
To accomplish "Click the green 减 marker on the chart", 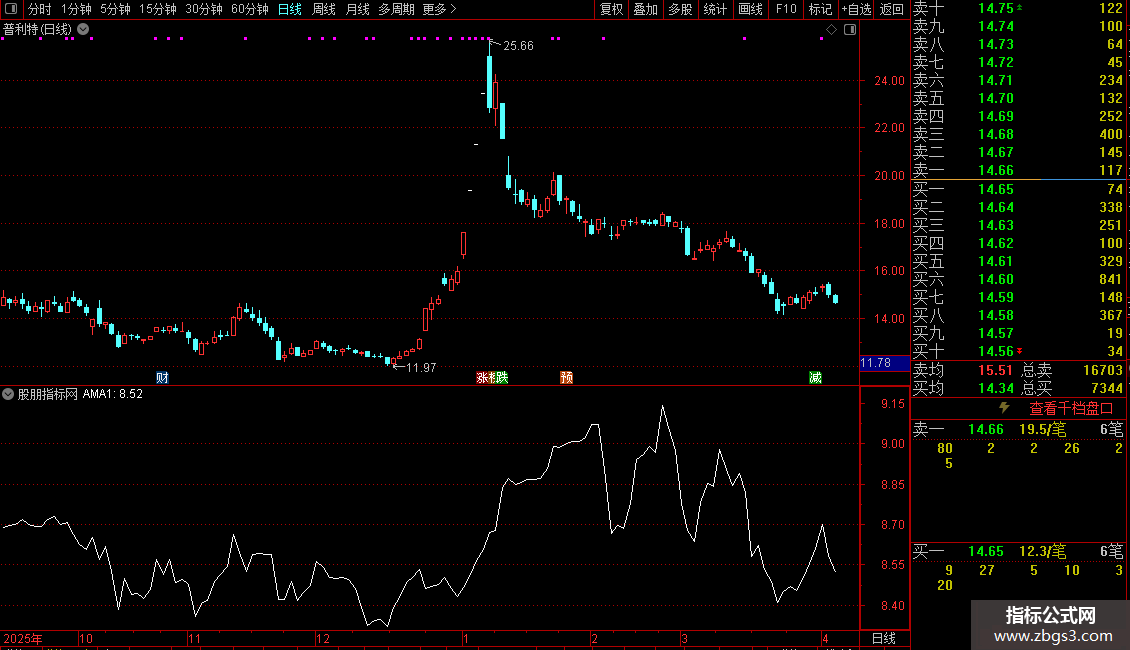I will pyautogui.click(x=815, y=378).
